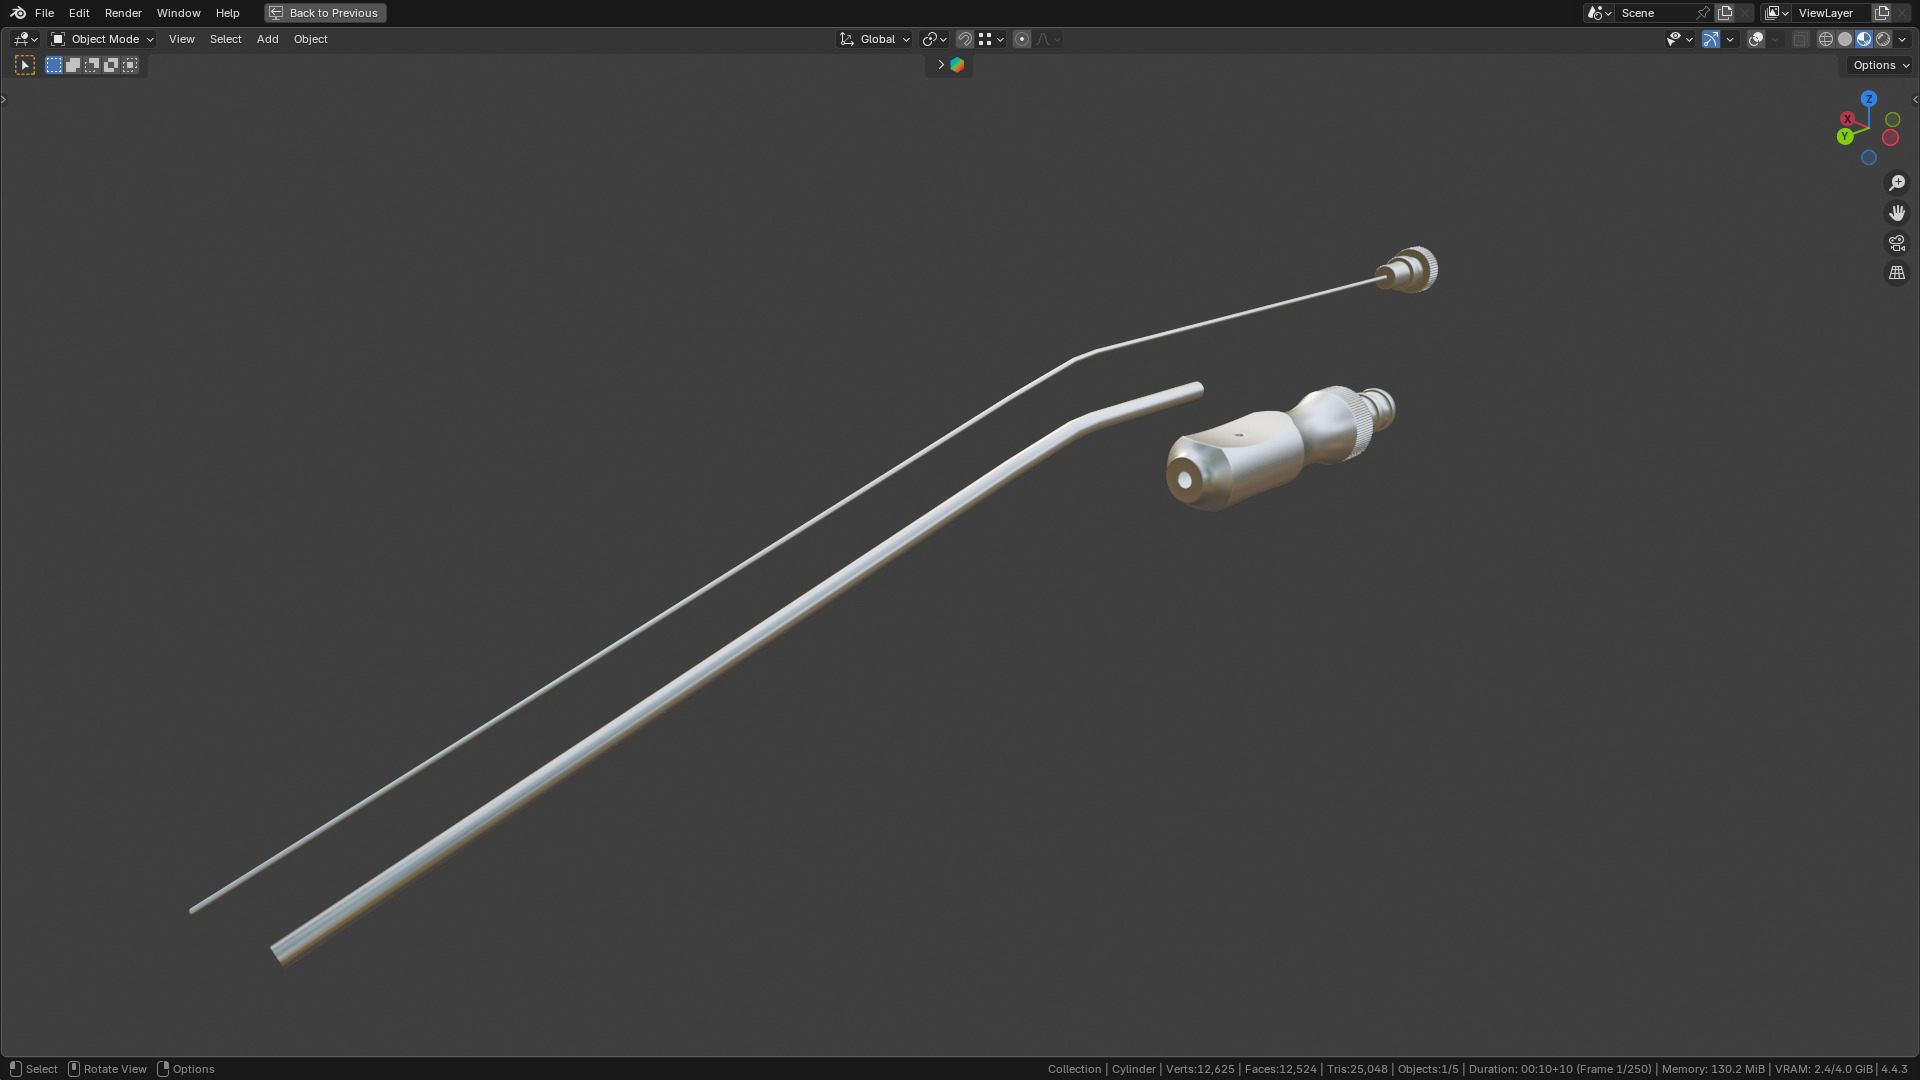Click the Y axis on navigation gizmo
This screenshot has height=1080, width=1920.
pos(1845,137)
